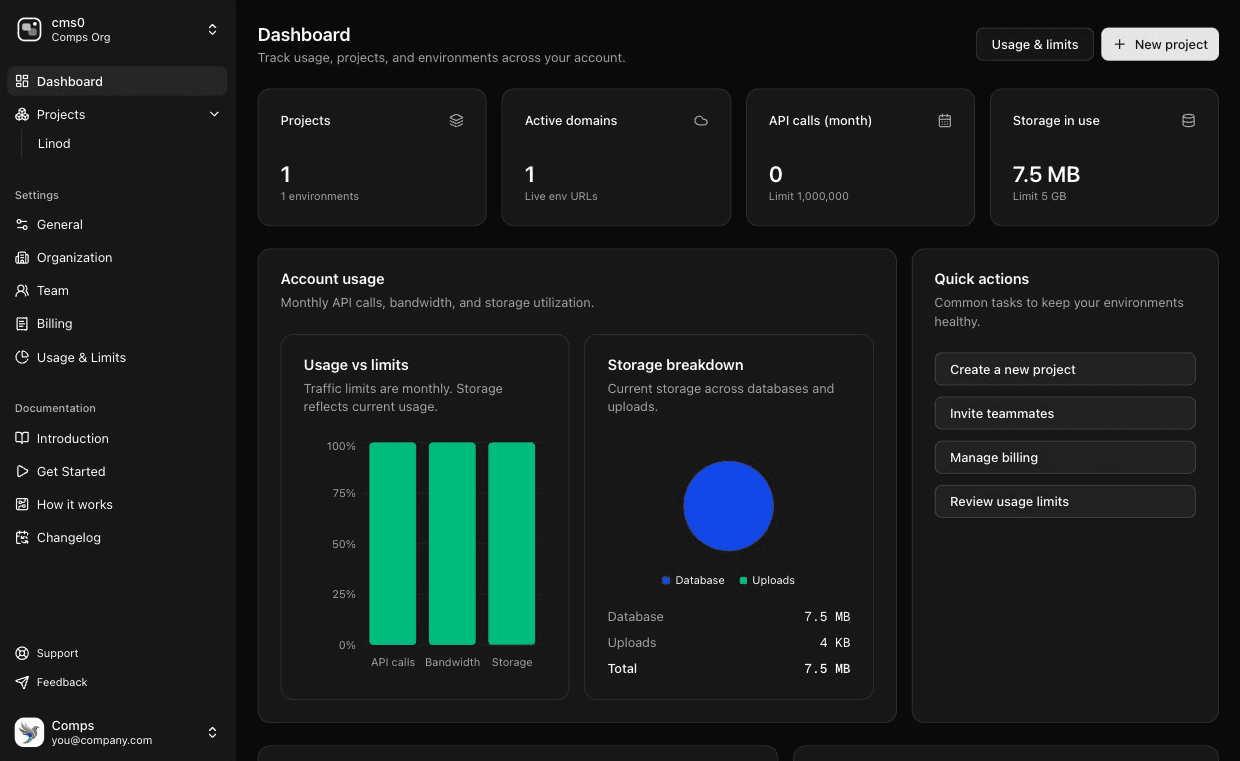The width and height of the screenshot is (1240, 761).
Task: Select the Team settings icon
Action: pos(20,290)
